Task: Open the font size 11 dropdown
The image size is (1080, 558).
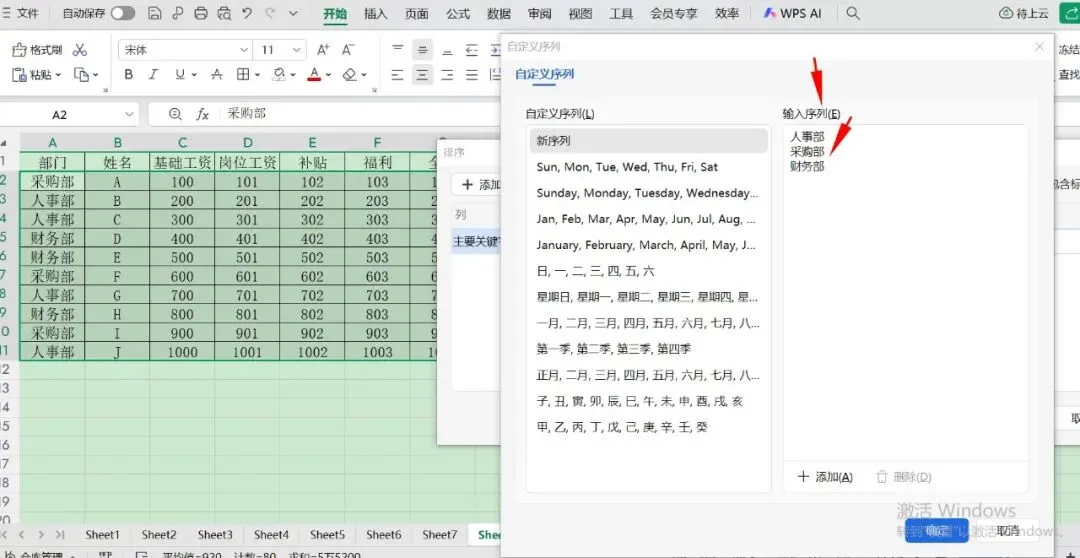Action: point(297,50)
